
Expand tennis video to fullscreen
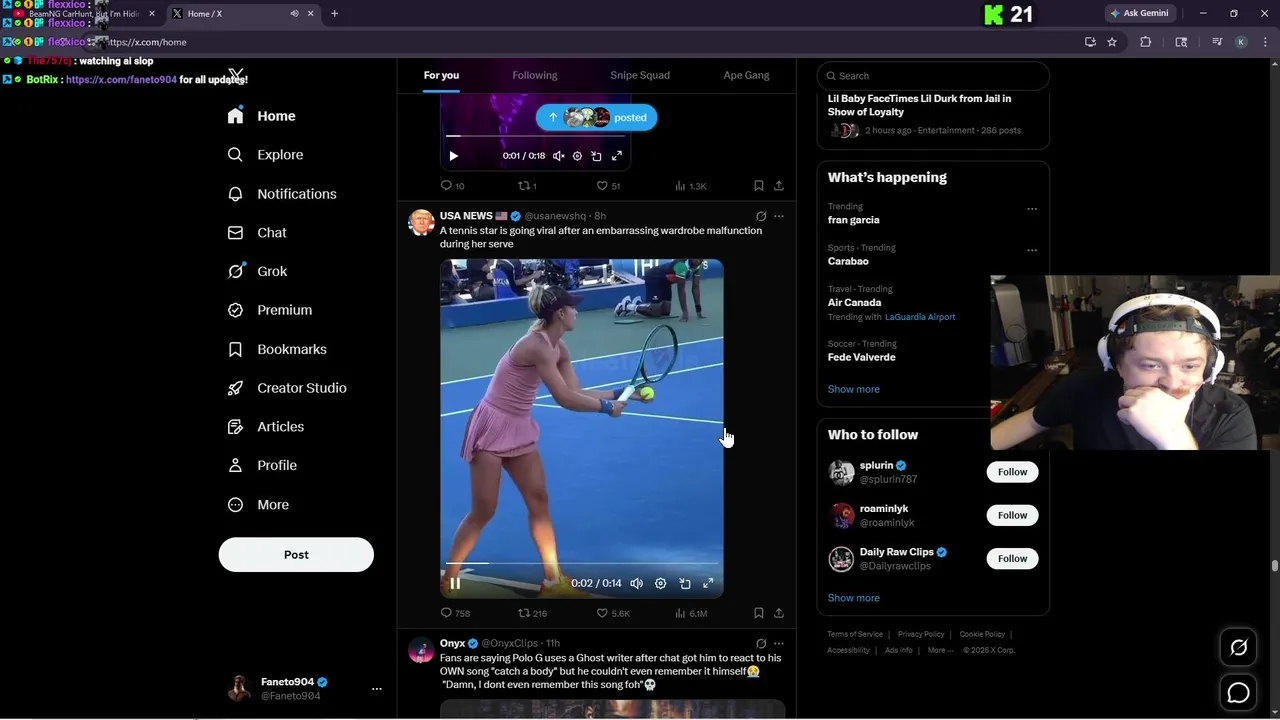708,583
